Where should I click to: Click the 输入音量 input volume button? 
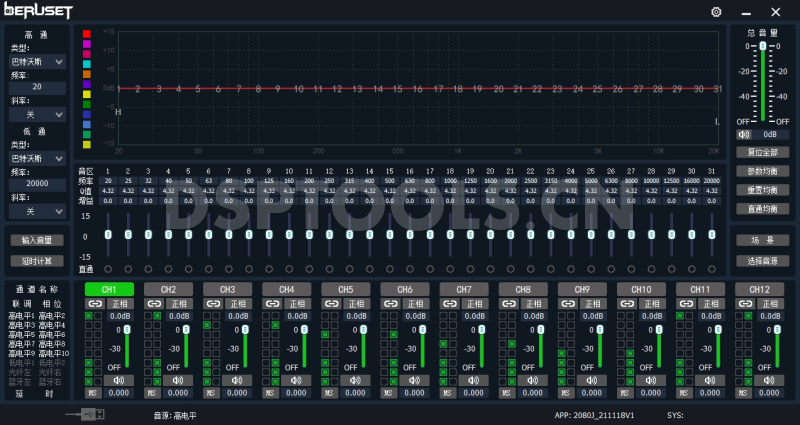[37, 240]
